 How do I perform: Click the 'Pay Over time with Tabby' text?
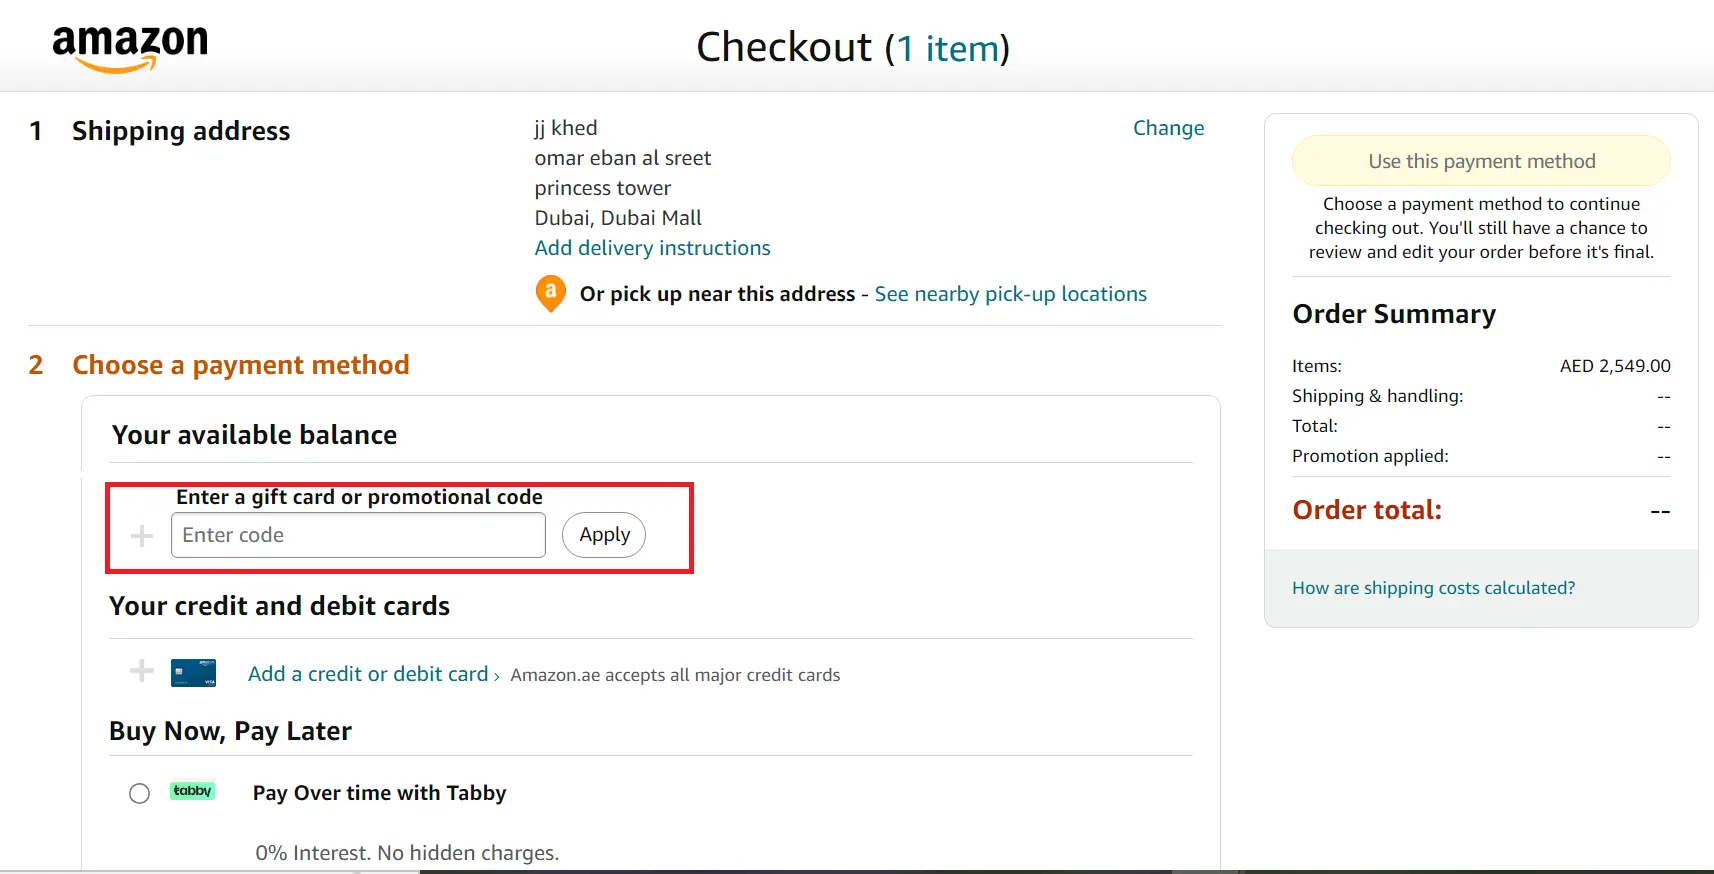coord(379,793)
